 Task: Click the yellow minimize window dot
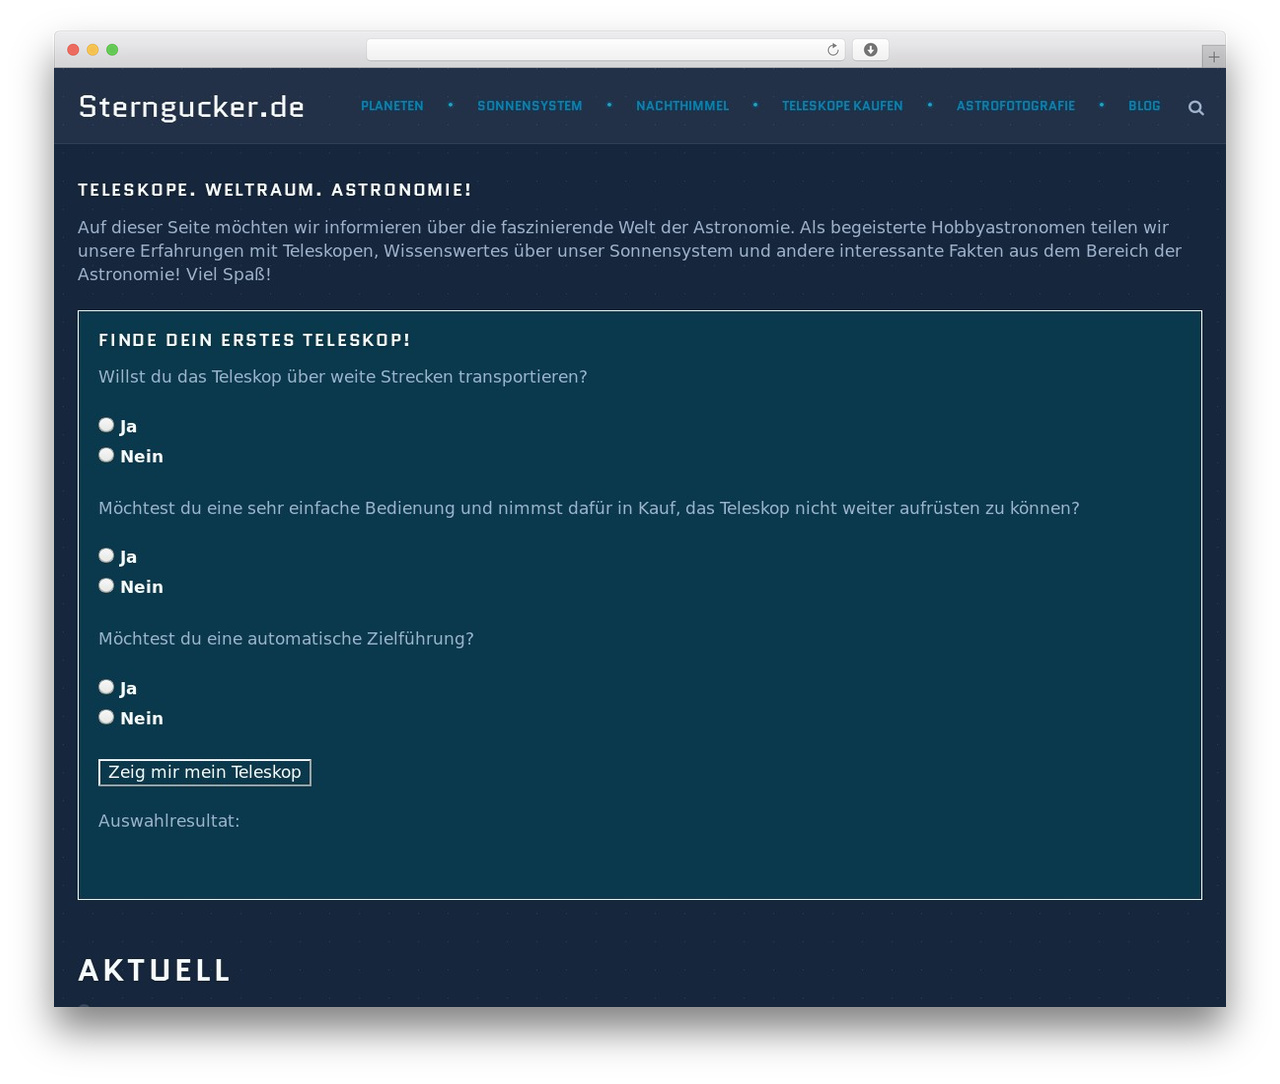click(x=93, y=50)
